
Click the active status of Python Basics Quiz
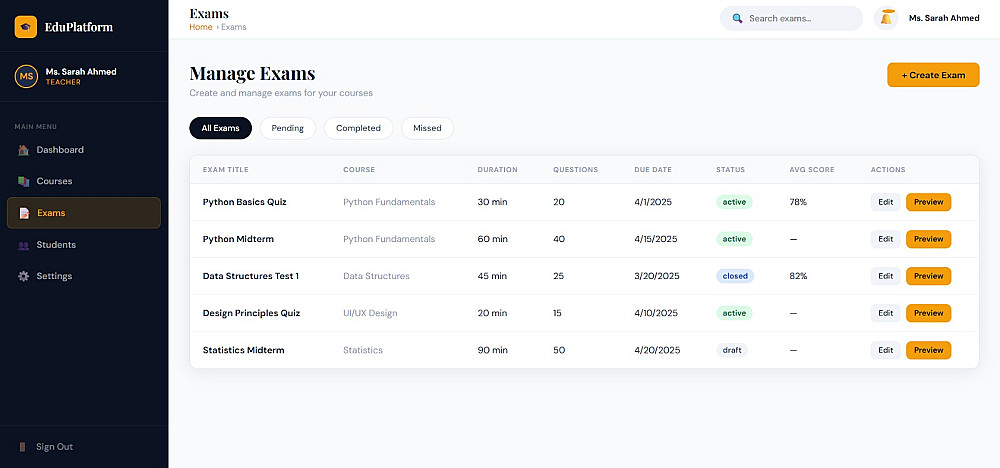pos(734,202)
